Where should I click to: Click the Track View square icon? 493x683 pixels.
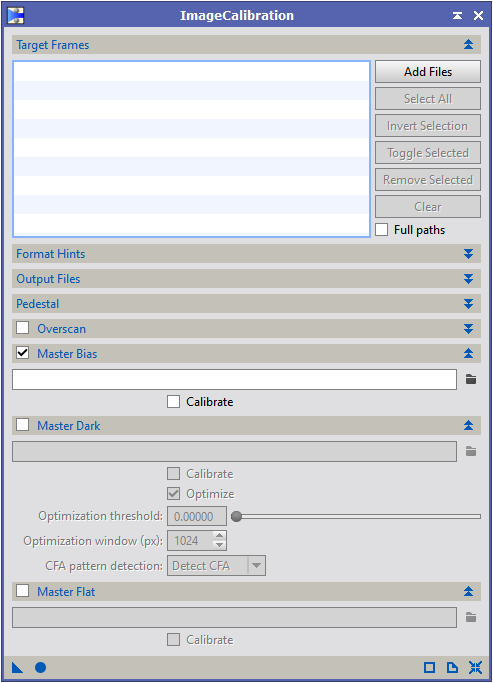click(x=429, y=667)
